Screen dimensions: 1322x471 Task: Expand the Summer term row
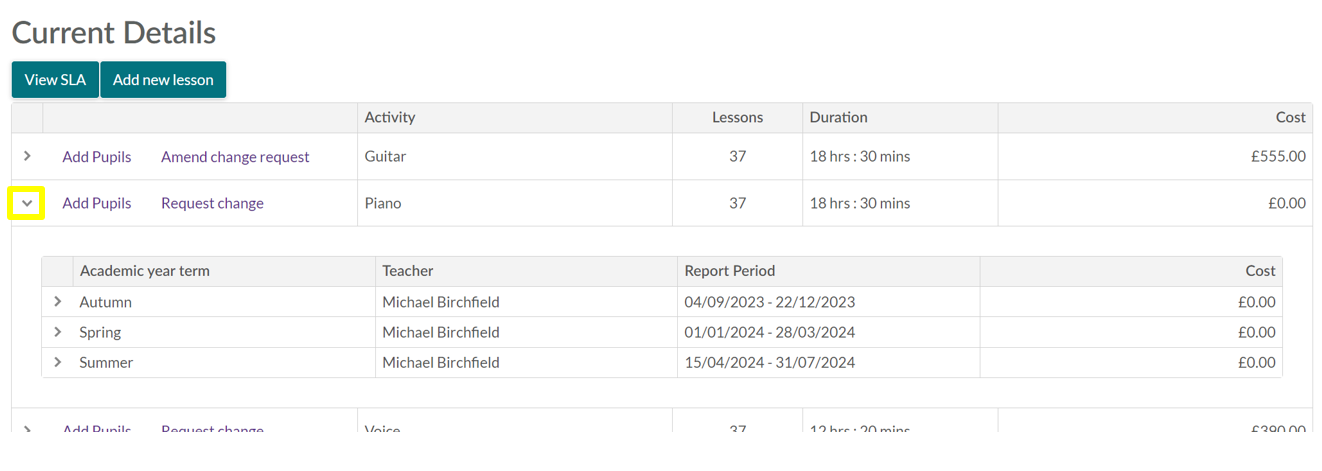(58, 362)
